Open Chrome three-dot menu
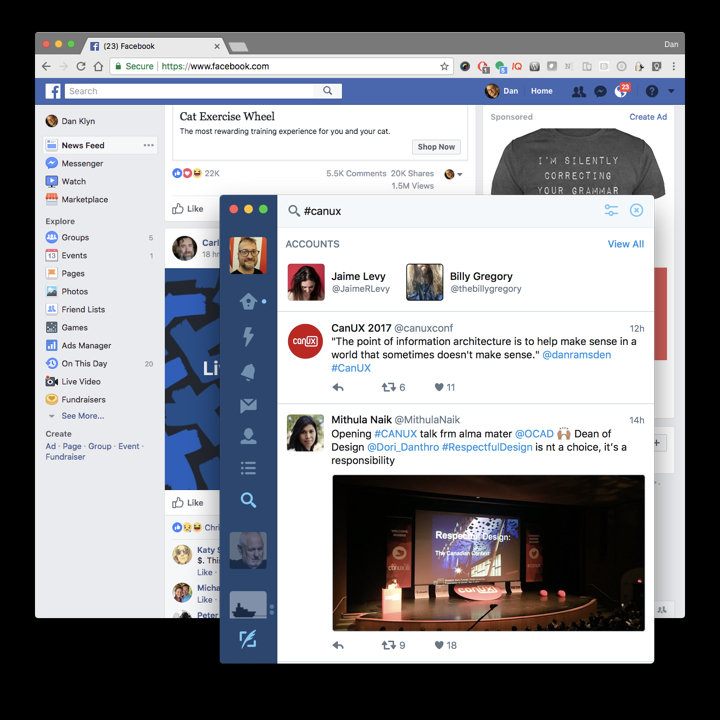This screenshot has height=720, width=720. tap(674, 66)
